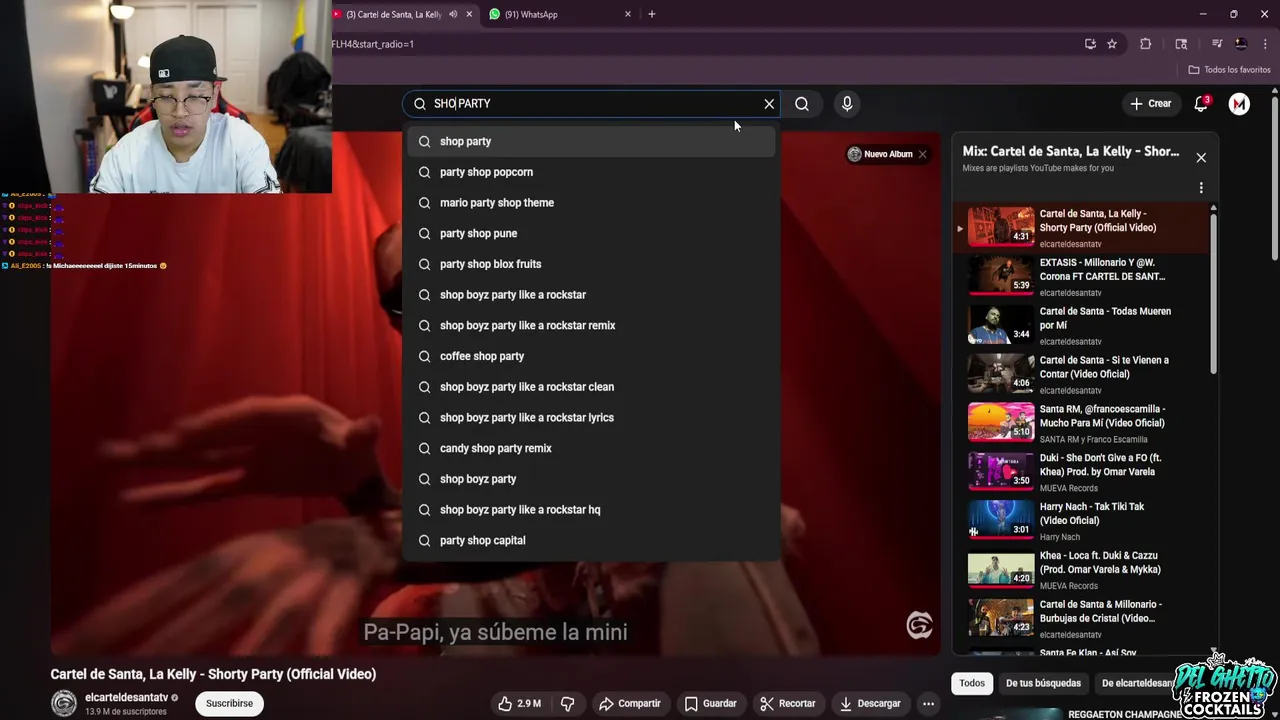Select suggestion 'shop party'
The image size is (1280, 720).
[x=591, y=142]
